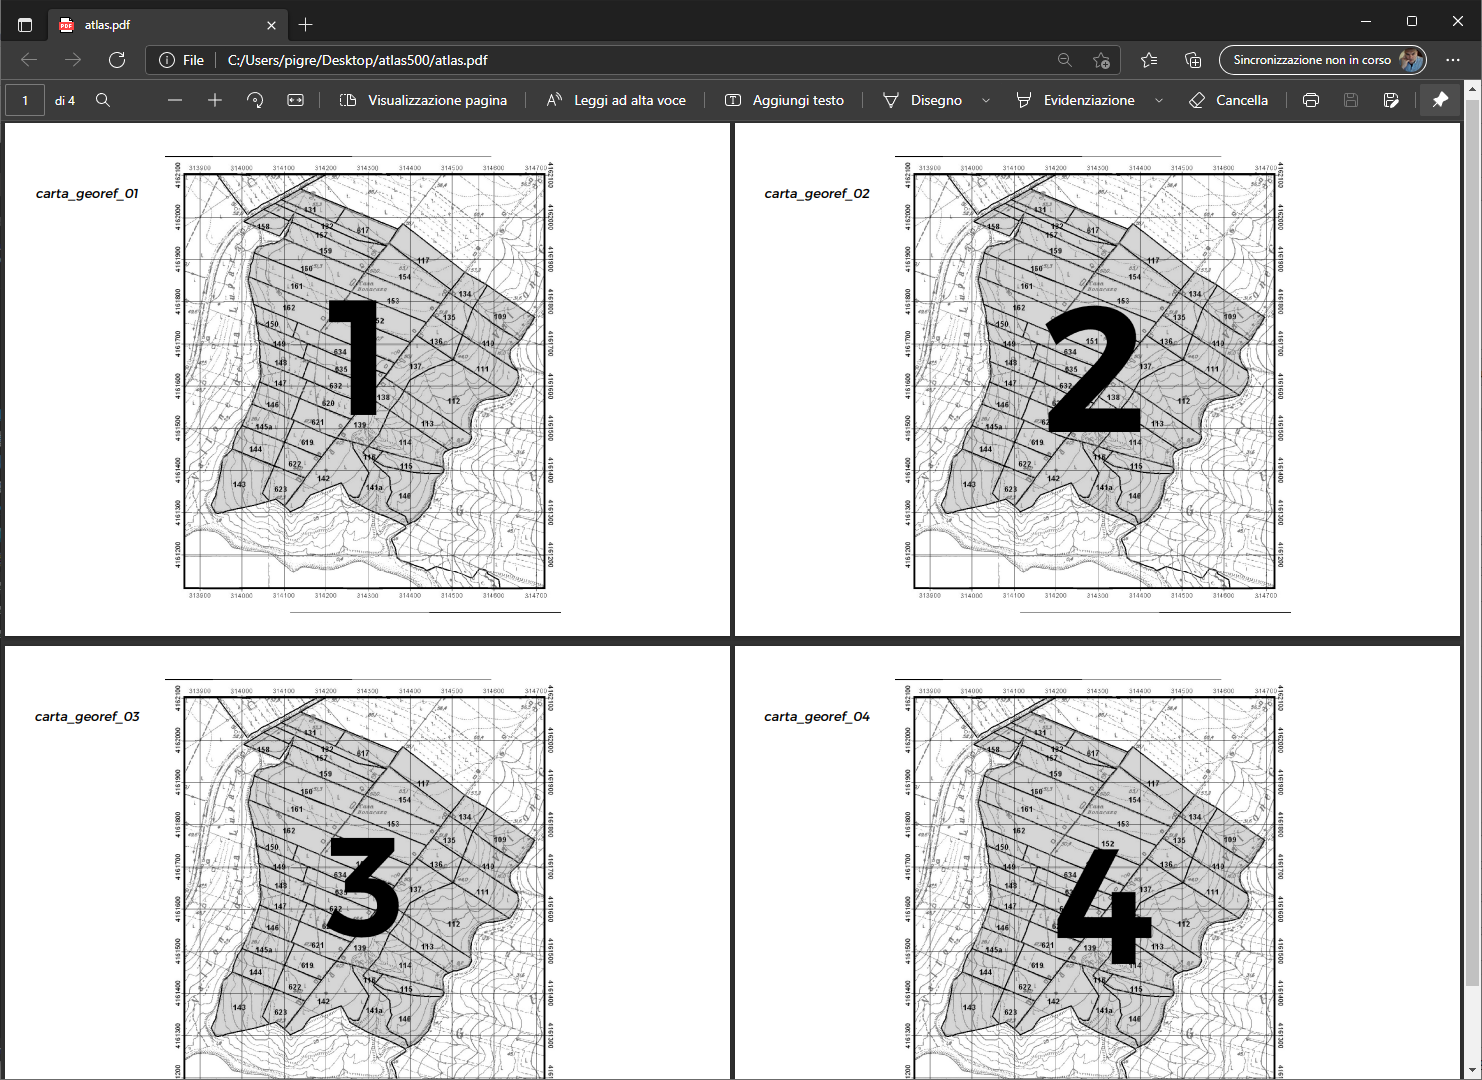Viewport: 1482px width, 1080px height.
Task: Click the Aggiungi testo button
Action: [x=784, y=100]
